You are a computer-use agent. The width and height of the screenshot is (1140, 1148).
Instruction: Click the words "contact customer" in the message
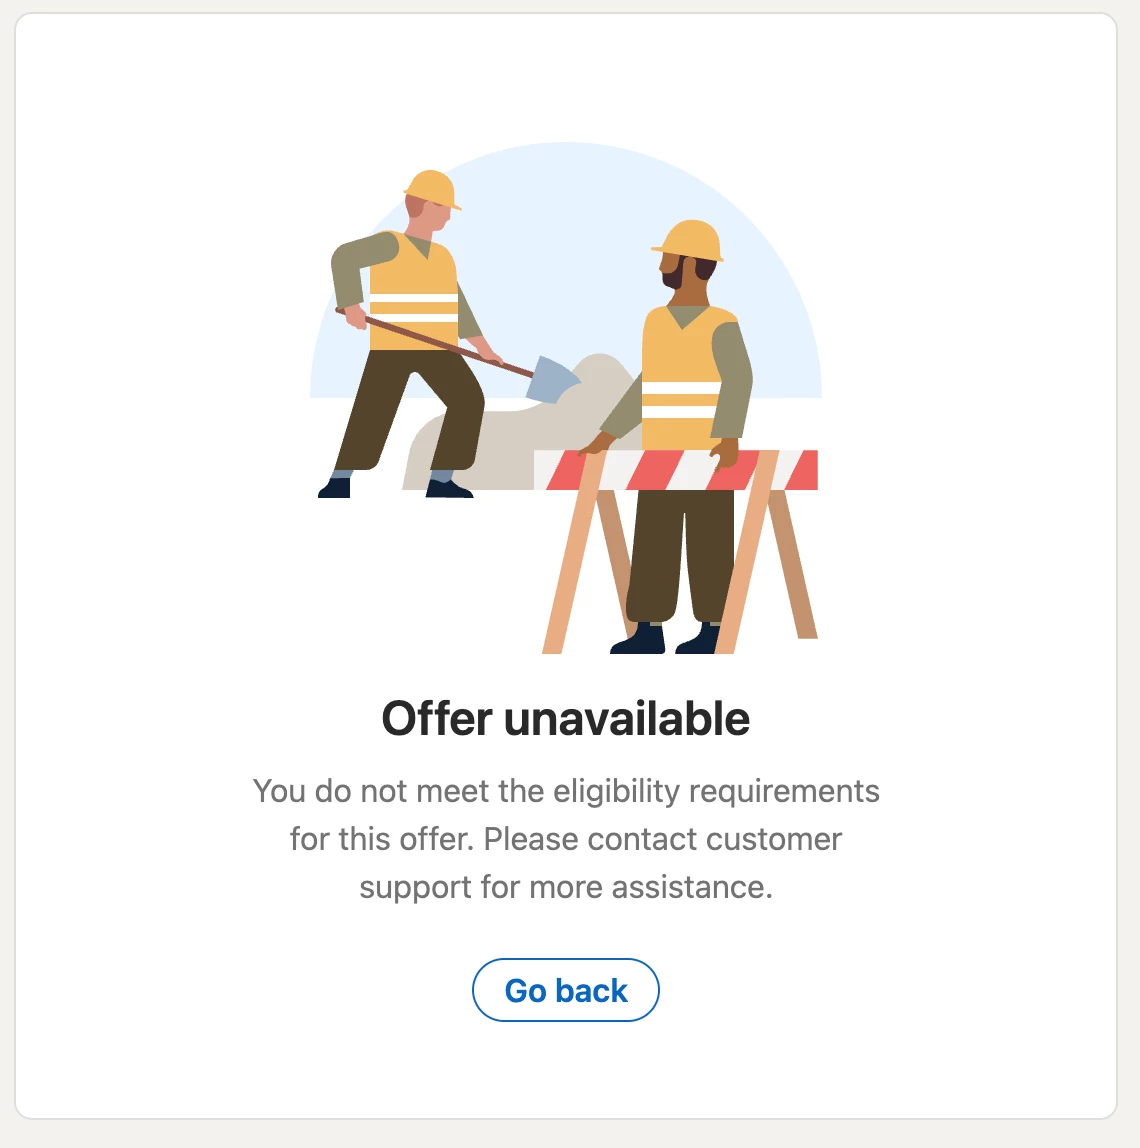pyautogui.click(x=715, y=839)
